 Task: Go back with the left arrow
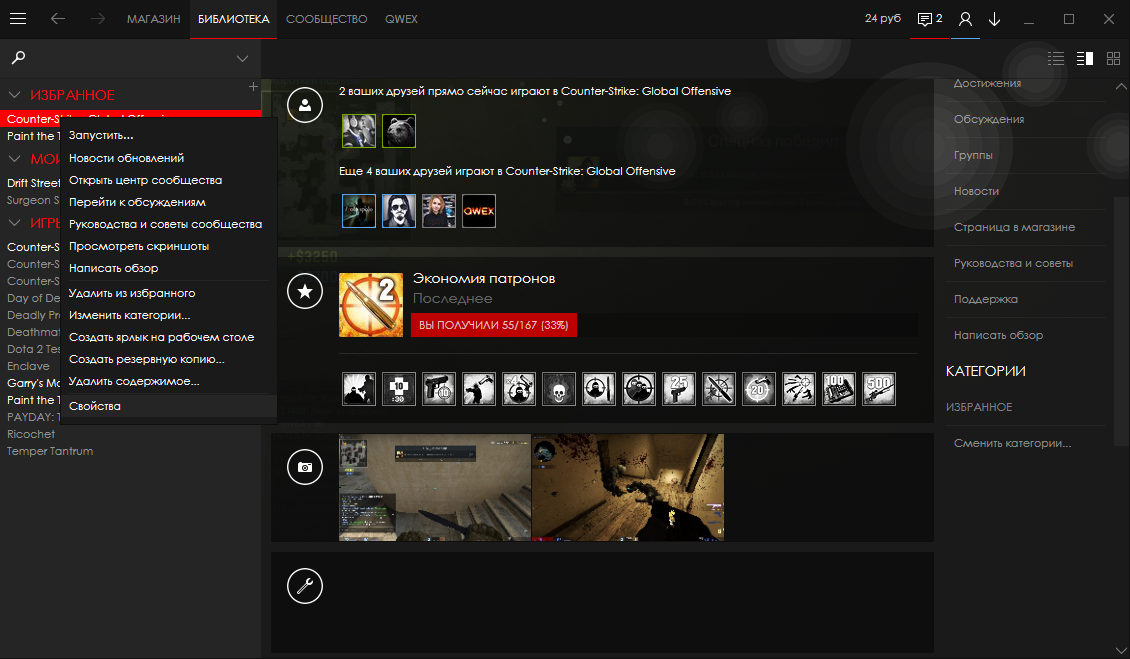[58, 19]
